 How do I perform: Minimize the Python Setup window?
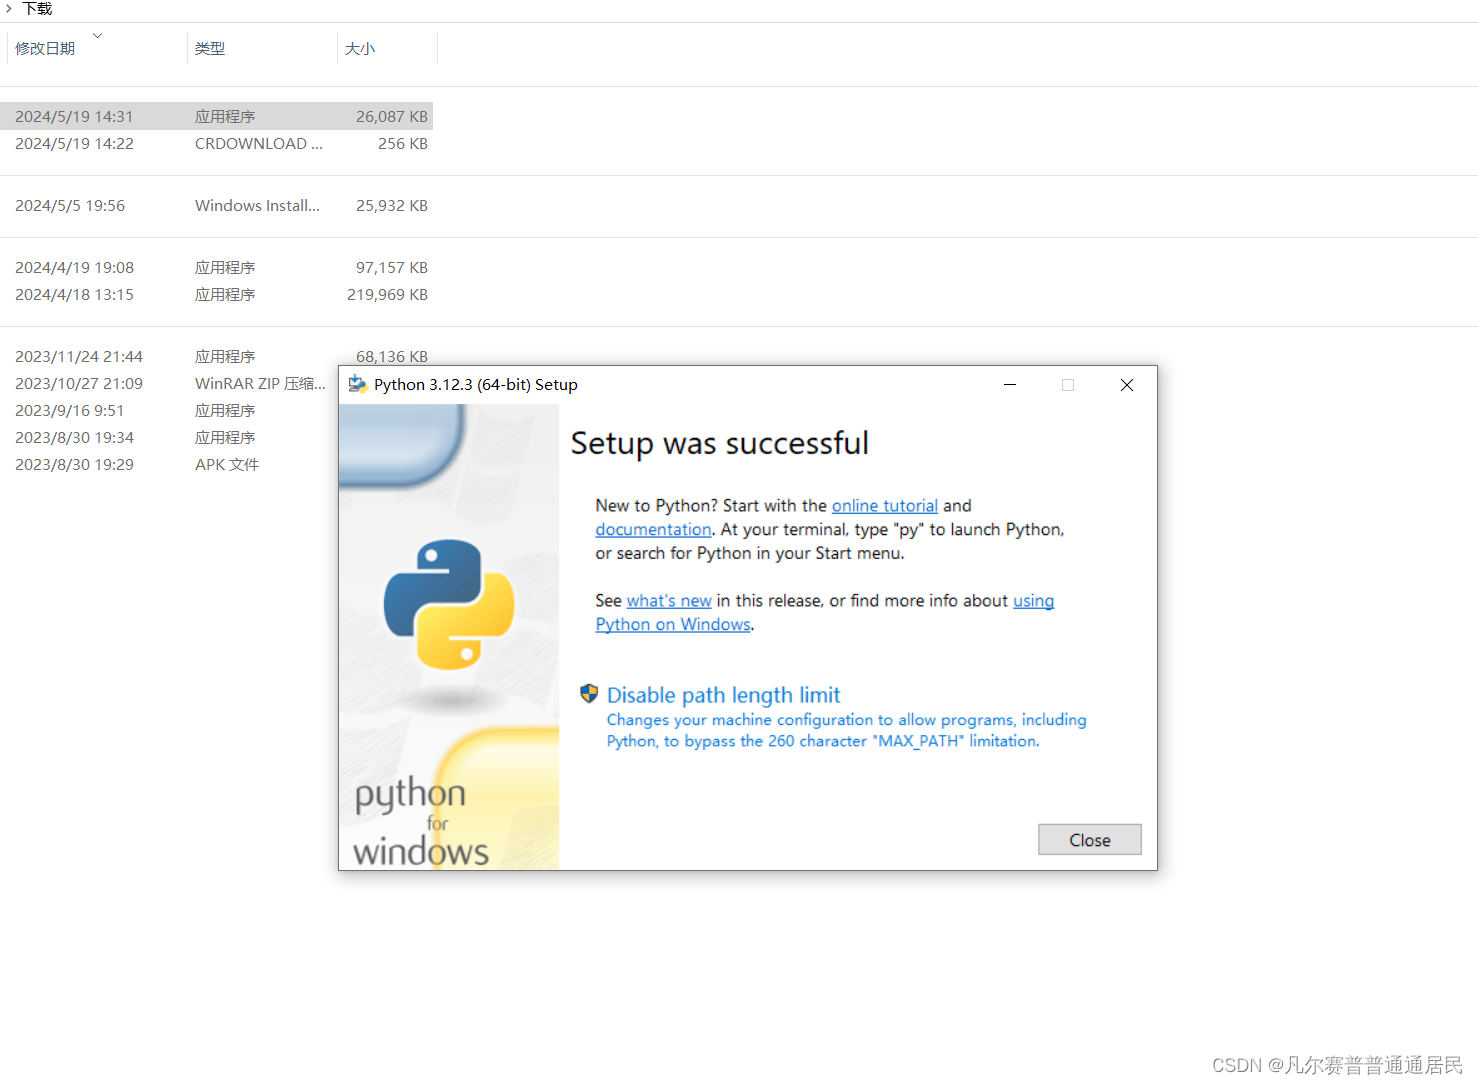pos(1010,385)
